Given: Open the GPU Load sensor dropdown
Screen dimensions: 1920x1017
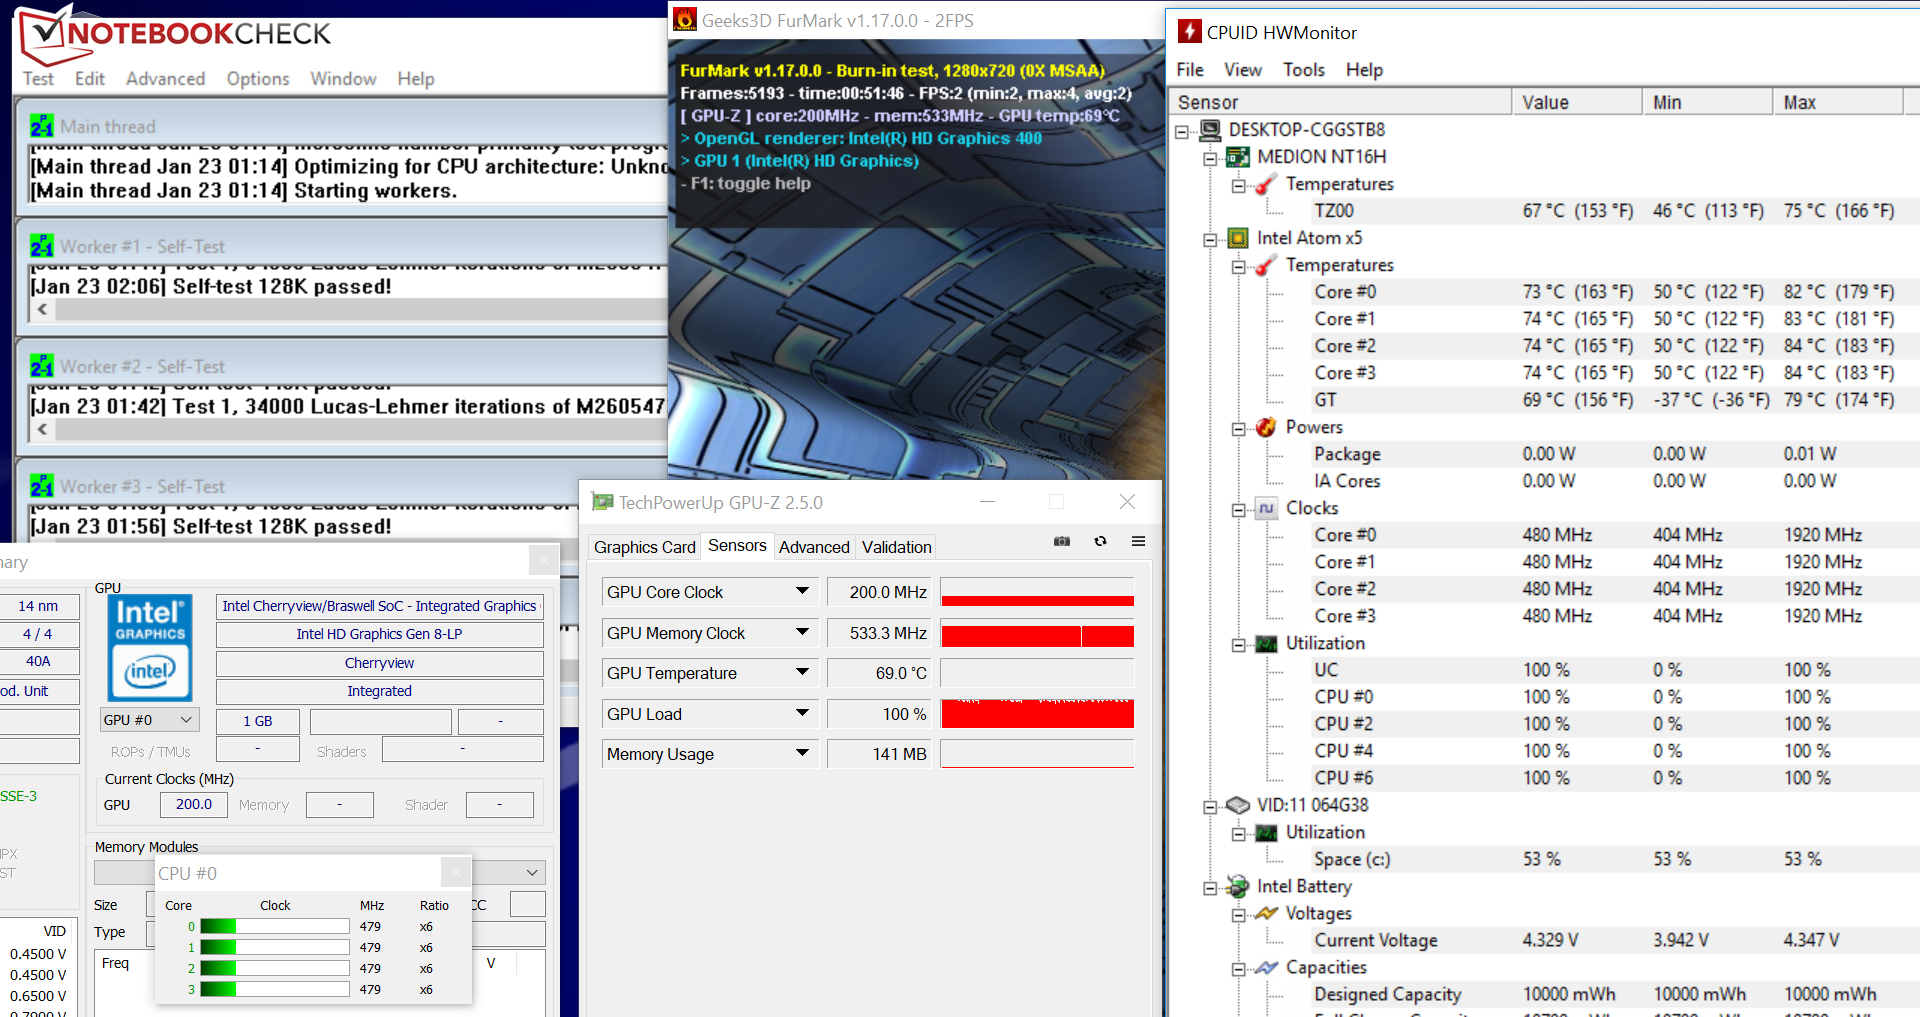Looking at the screenshot, I should click(x=802, y=713).
